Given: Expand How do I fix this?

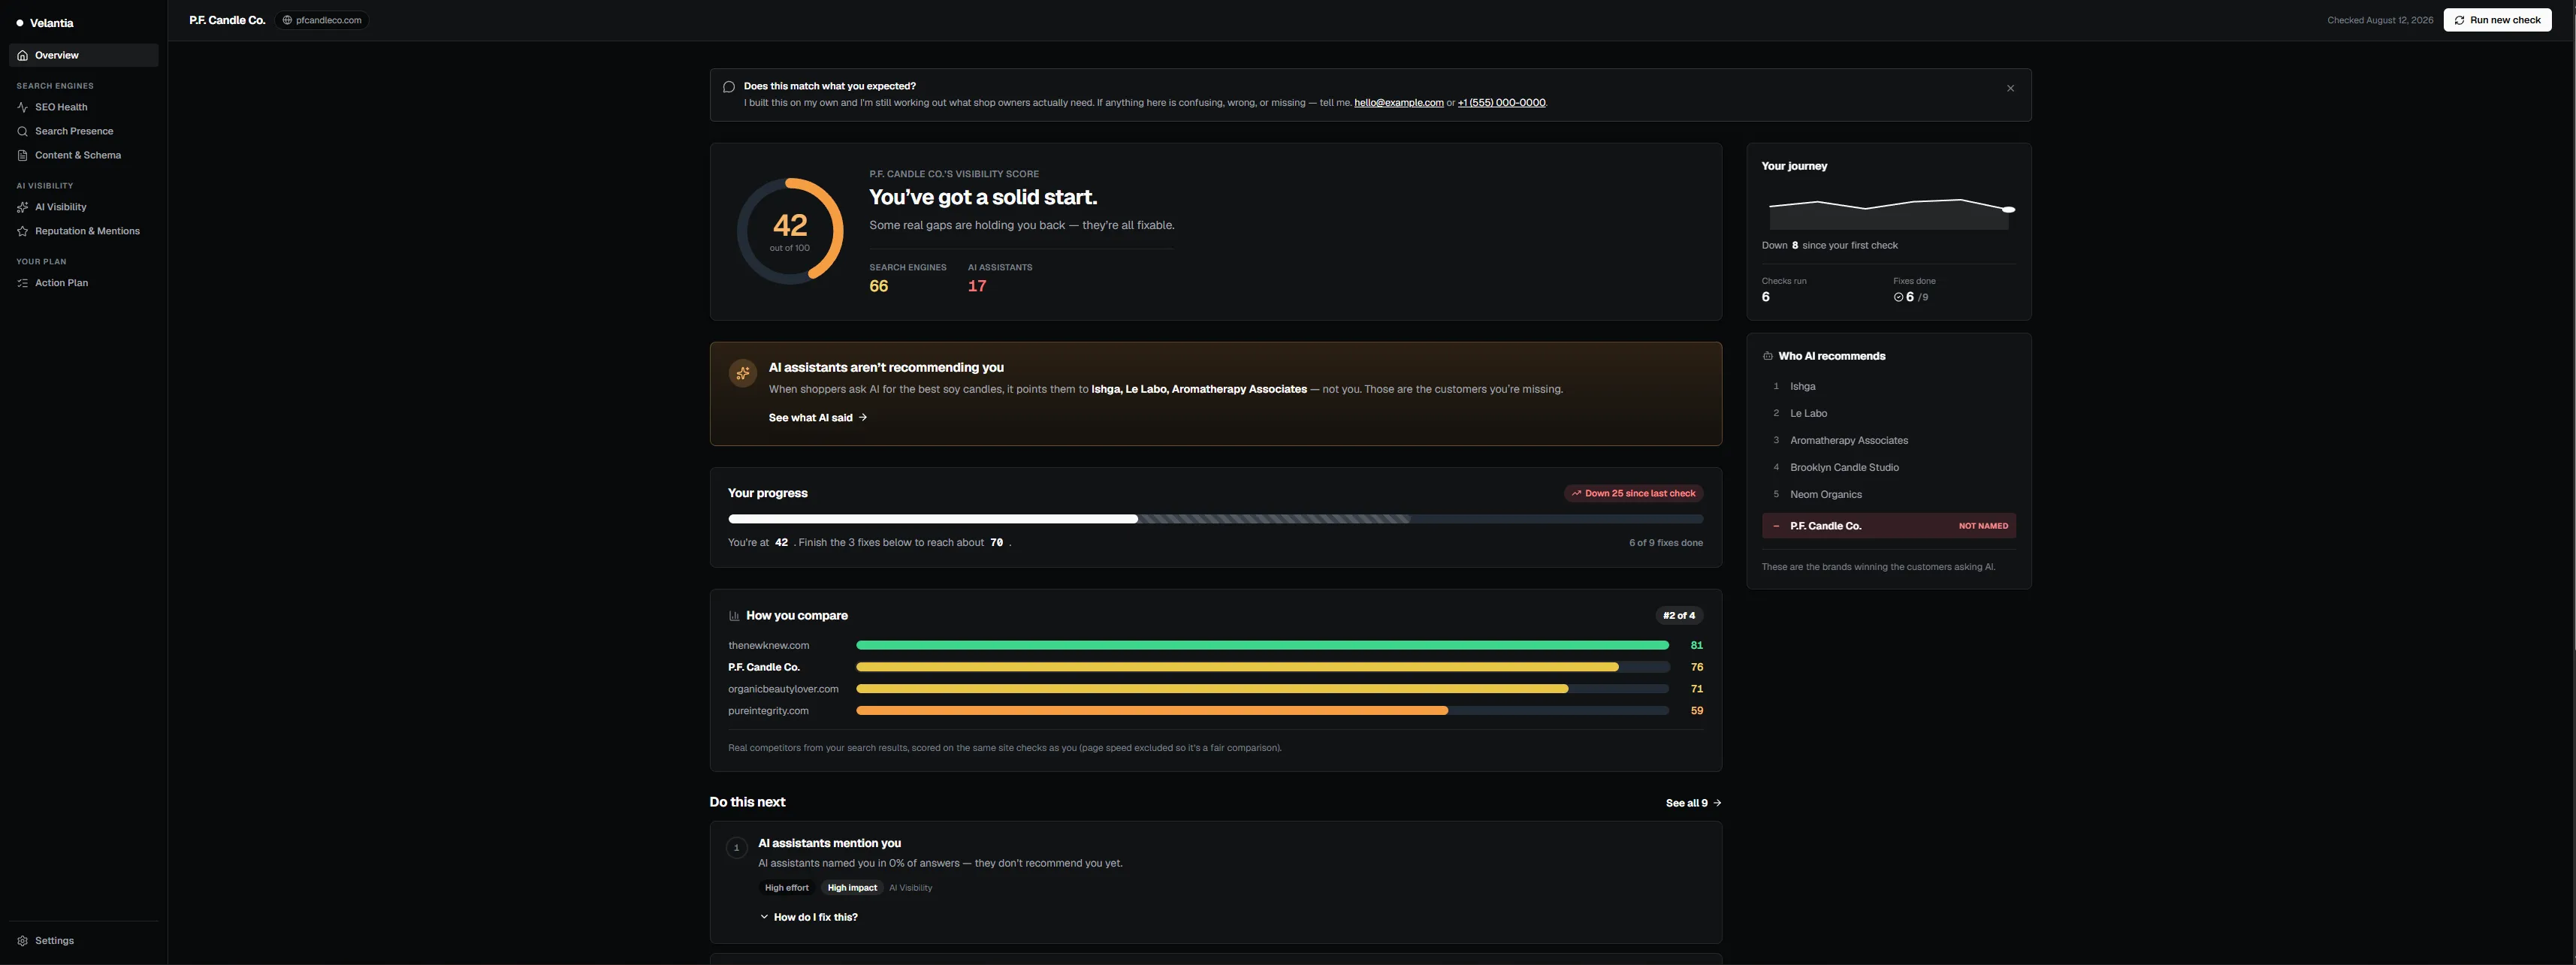Looking at the screenshot, I should click(x=808, y=917).
